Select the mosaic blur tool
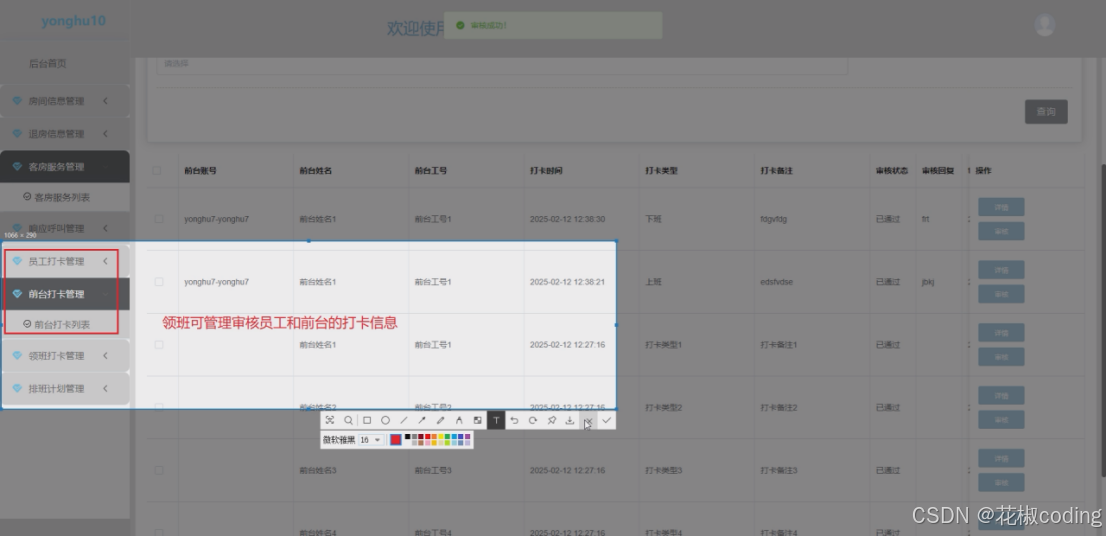 [478, 420]
